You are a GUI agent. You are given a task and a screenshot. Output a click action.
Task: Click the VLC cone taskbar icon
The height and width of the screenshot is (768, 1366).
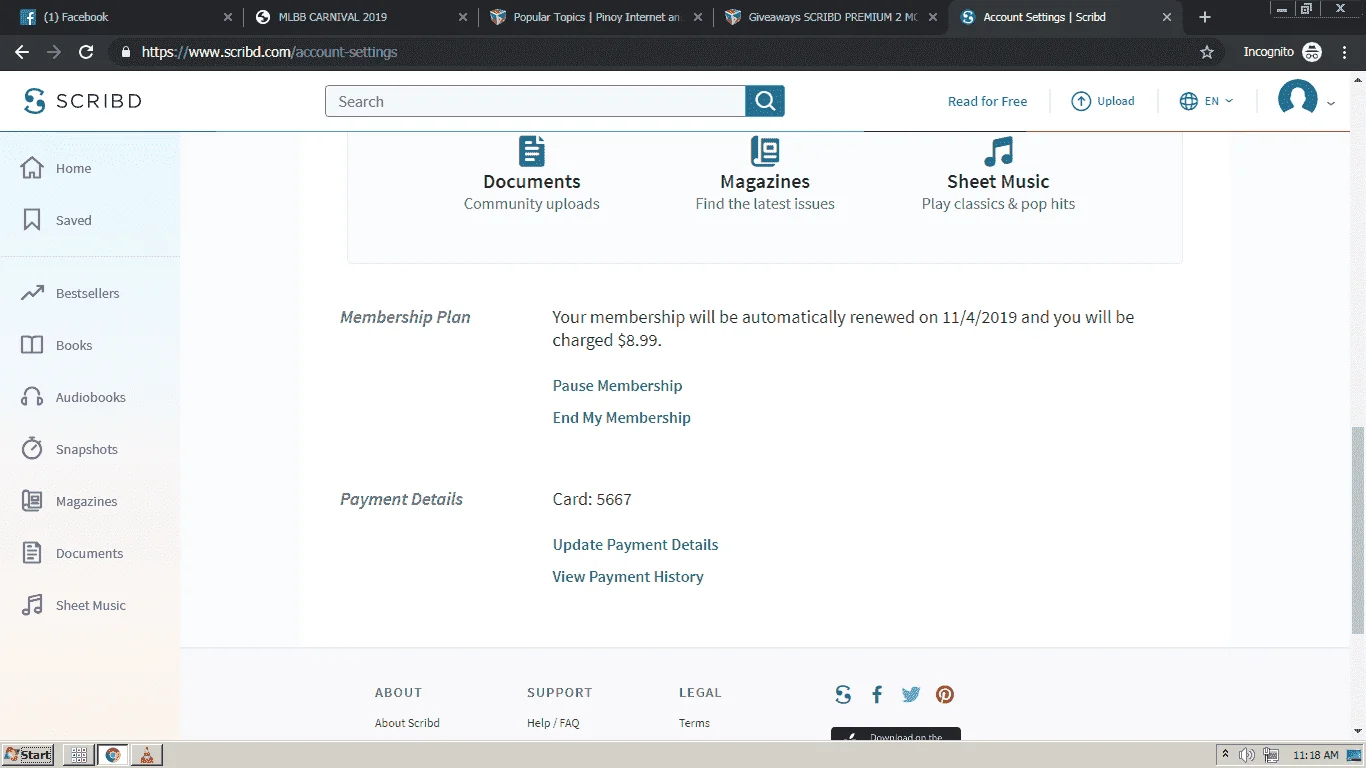(146, 755)
